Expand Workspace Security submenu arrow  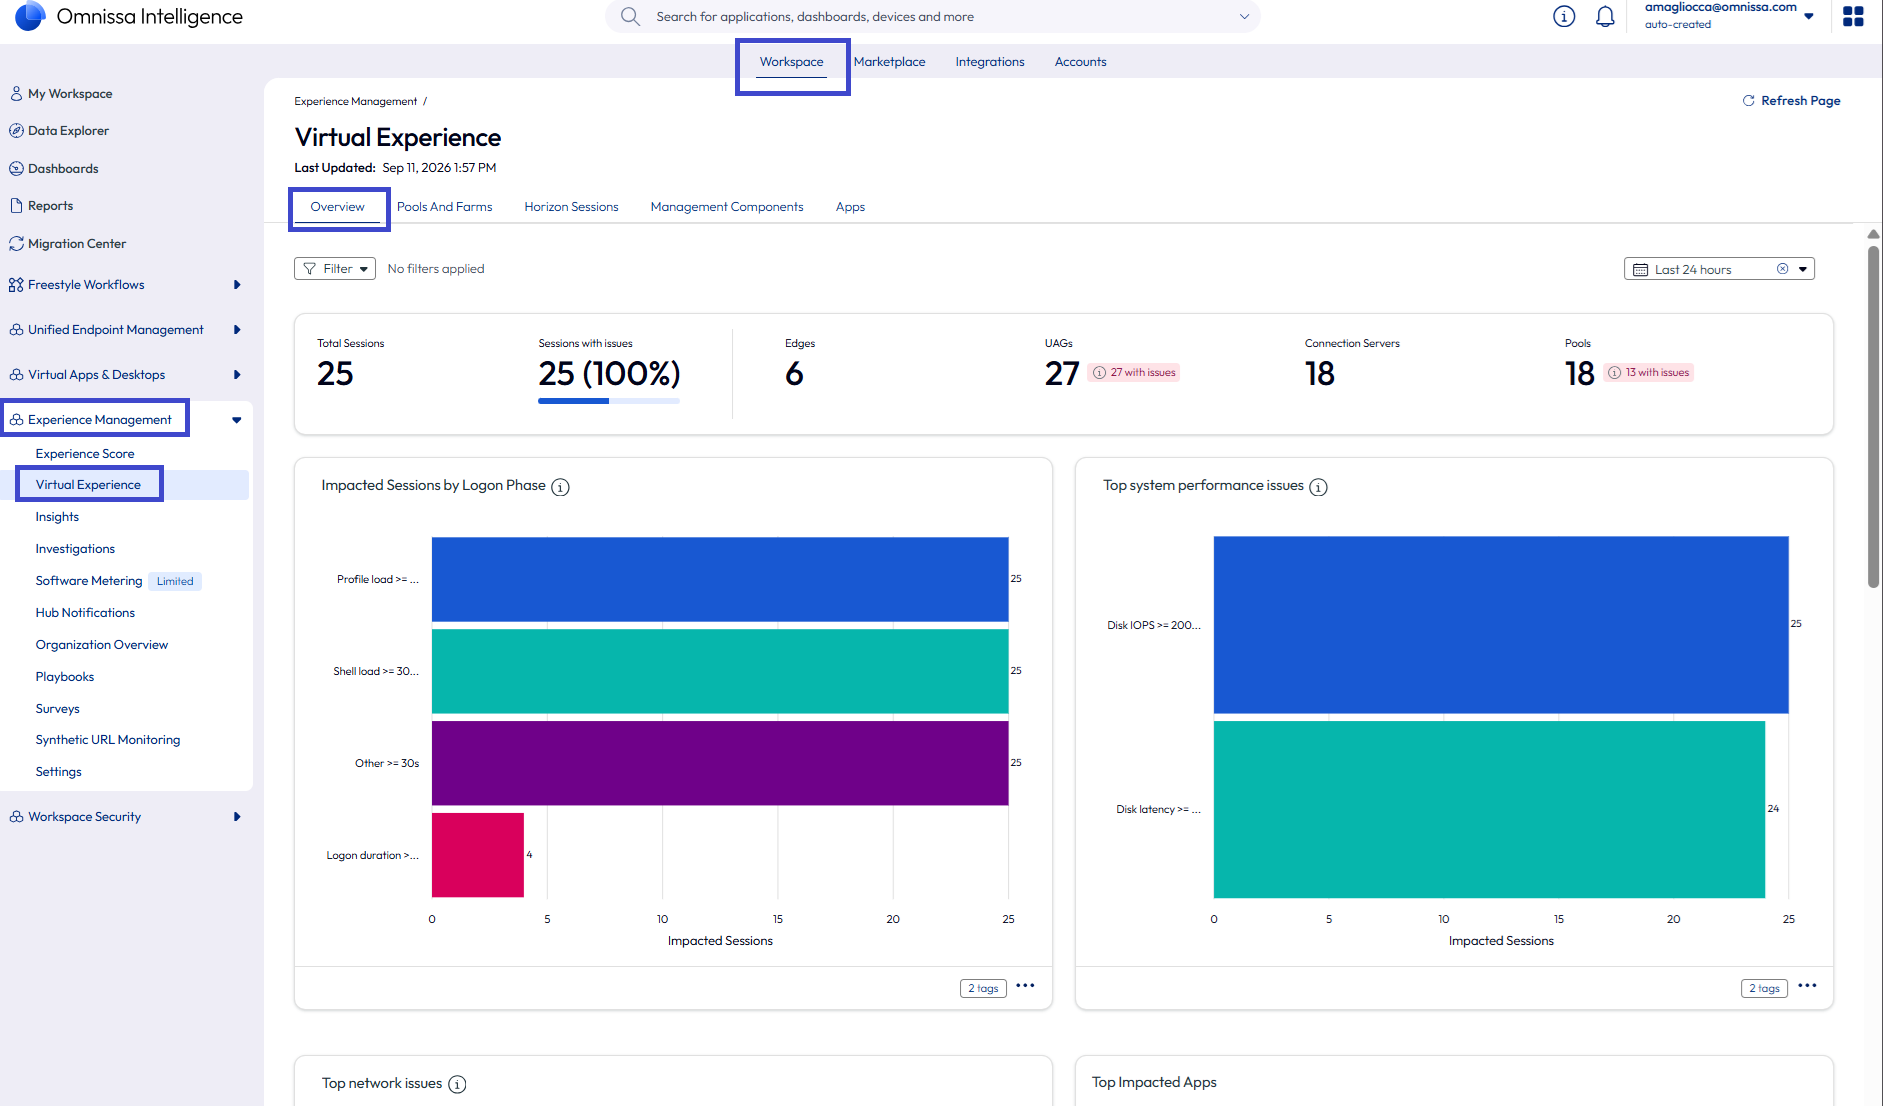[x=237, y=817]
